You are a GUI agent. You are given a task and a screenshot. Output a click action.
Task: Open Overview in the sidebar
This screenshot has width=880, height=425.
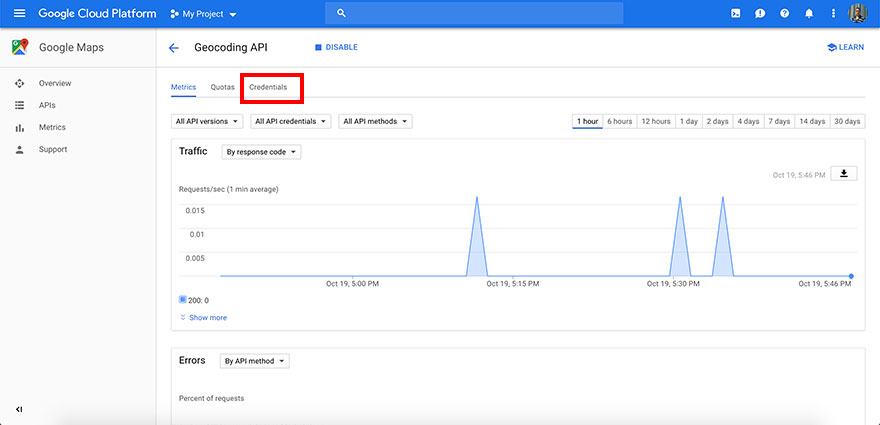[55, 83]
